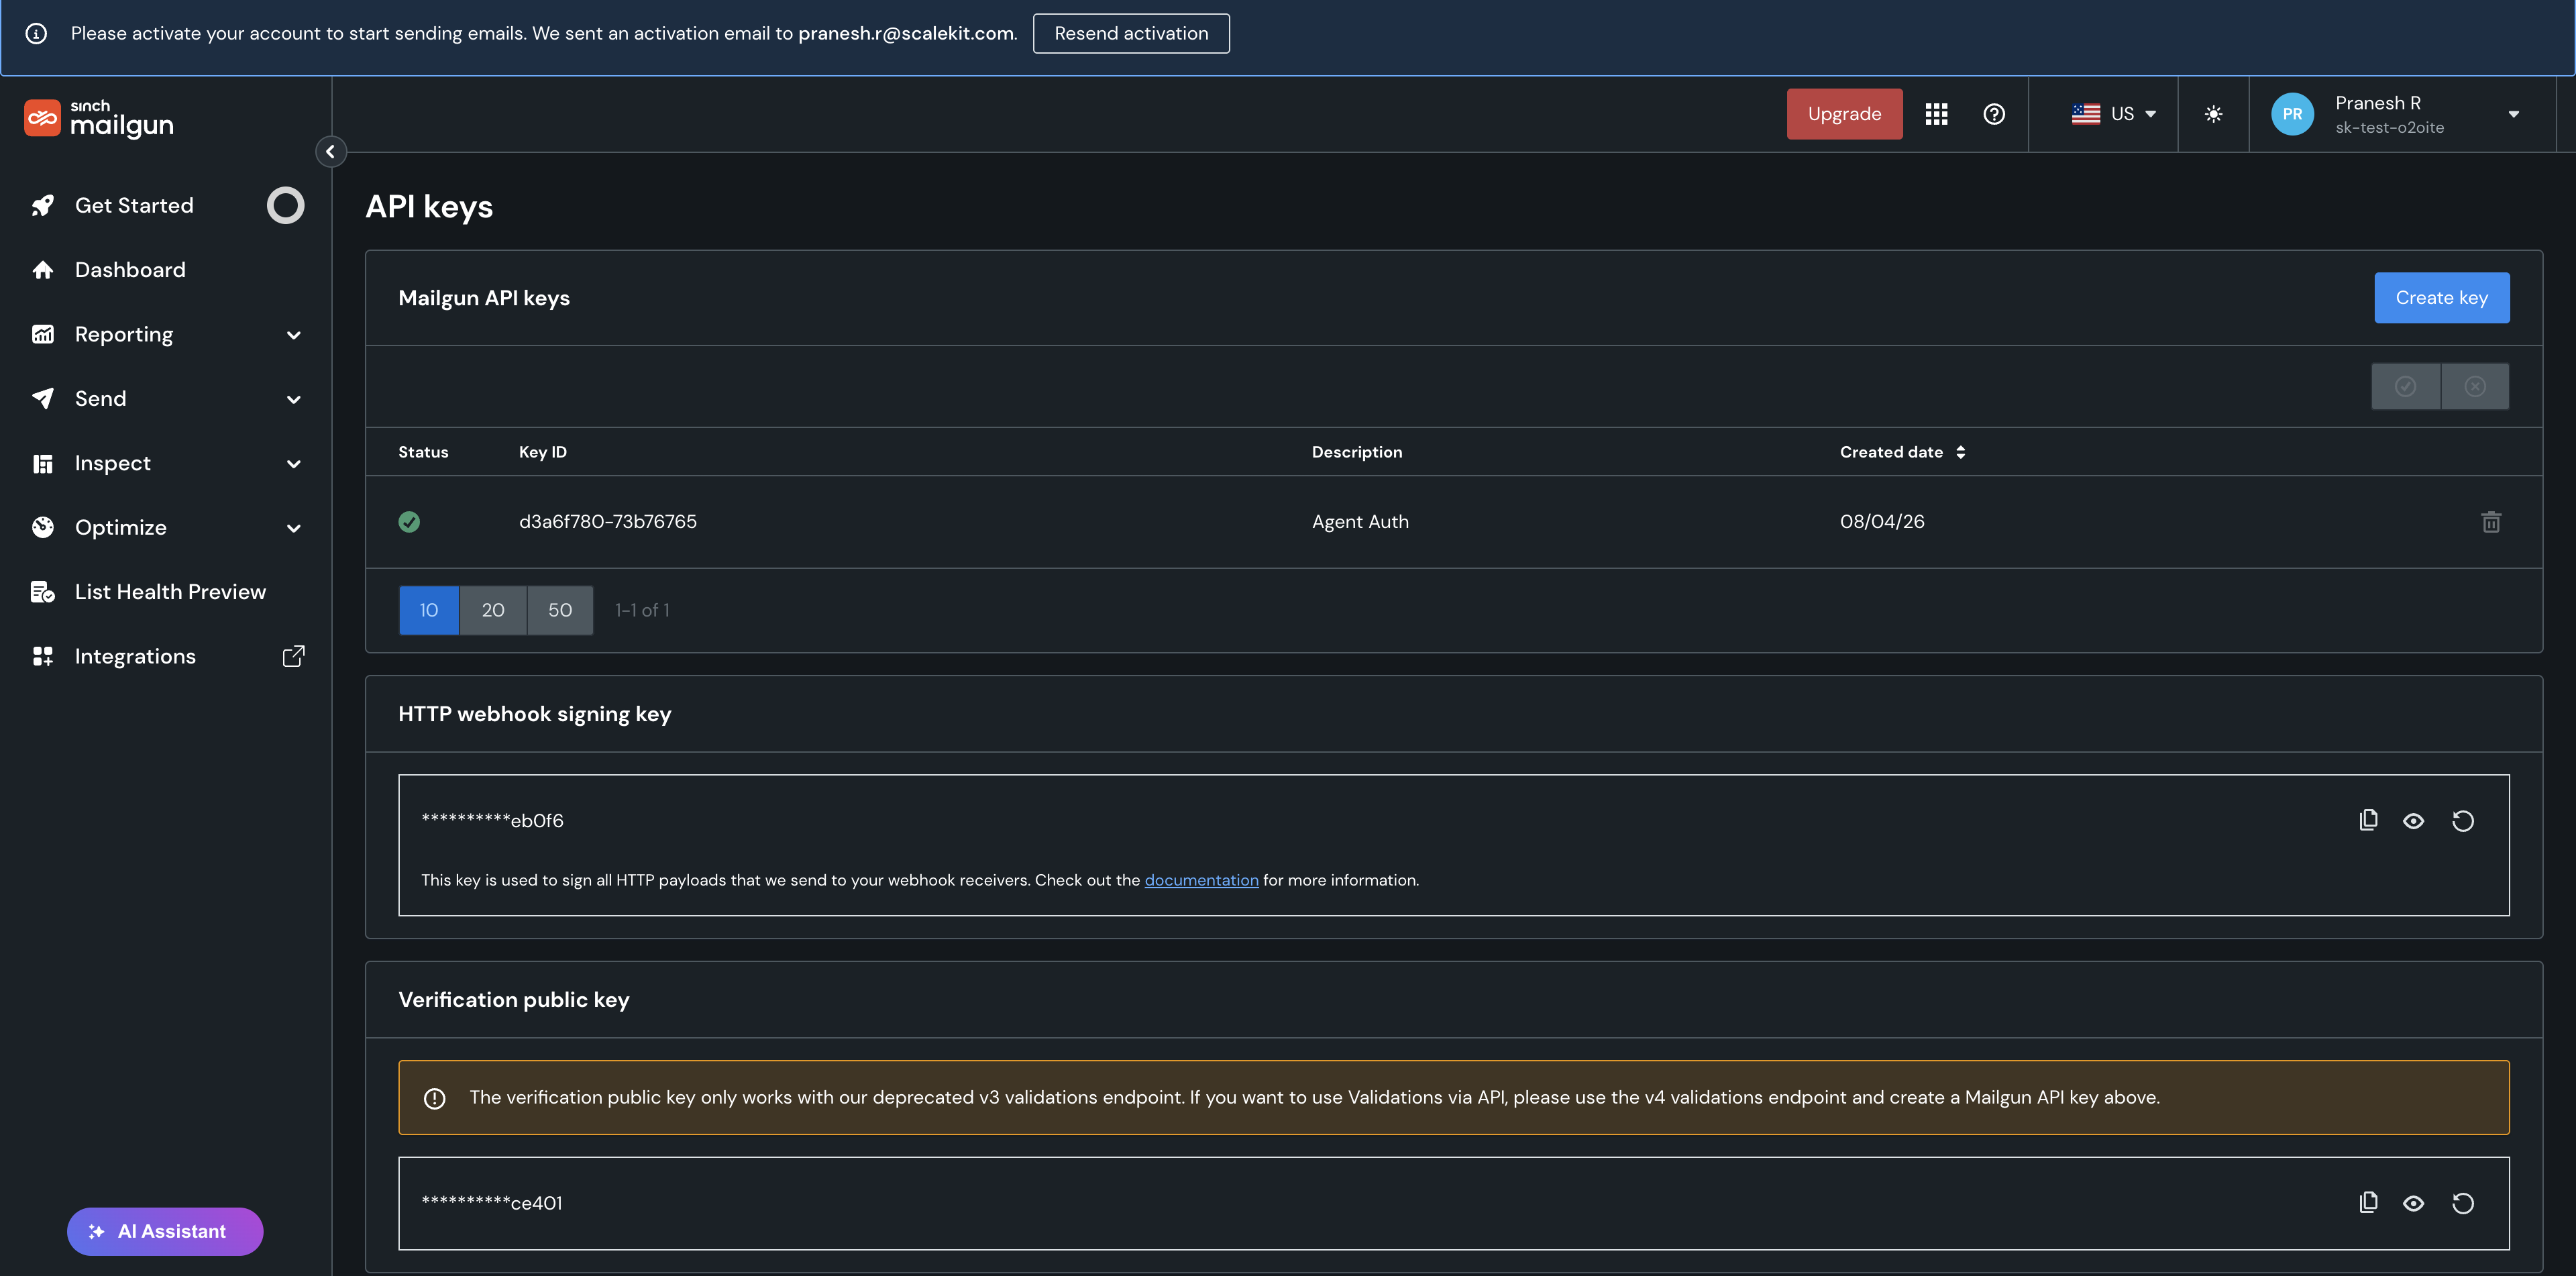
Task: Open the AI Assistant button
Action: (165, 1232)
